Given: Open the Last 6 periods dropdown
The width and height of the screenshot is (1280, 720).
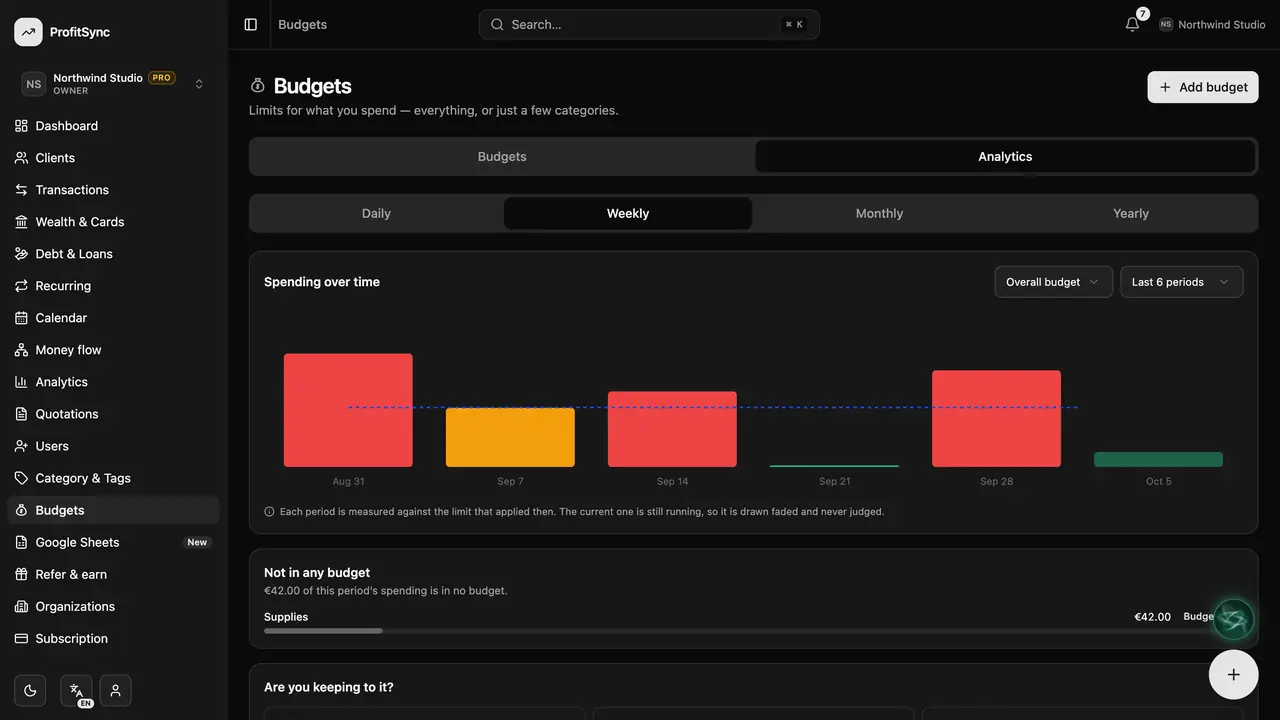Looking at the screenshot, I should point(1182,282).
